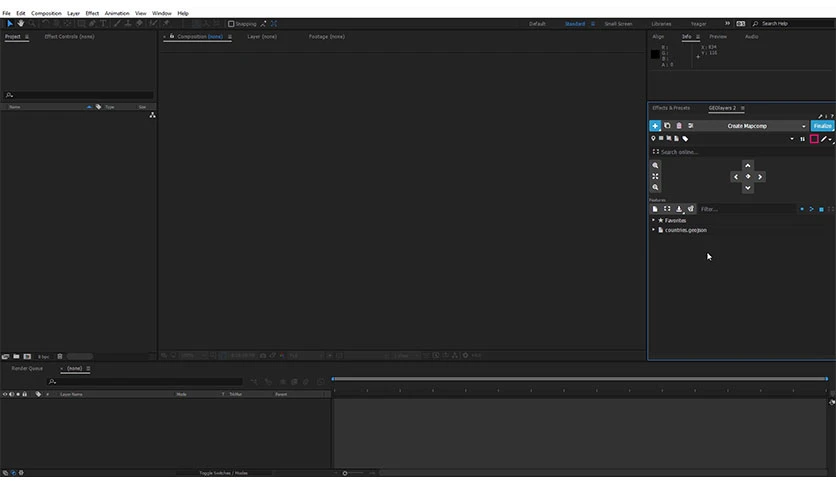Screen dimensions: 836x484
Task: Toggle the blue line filter option in Features
Action: click(811, 209)
